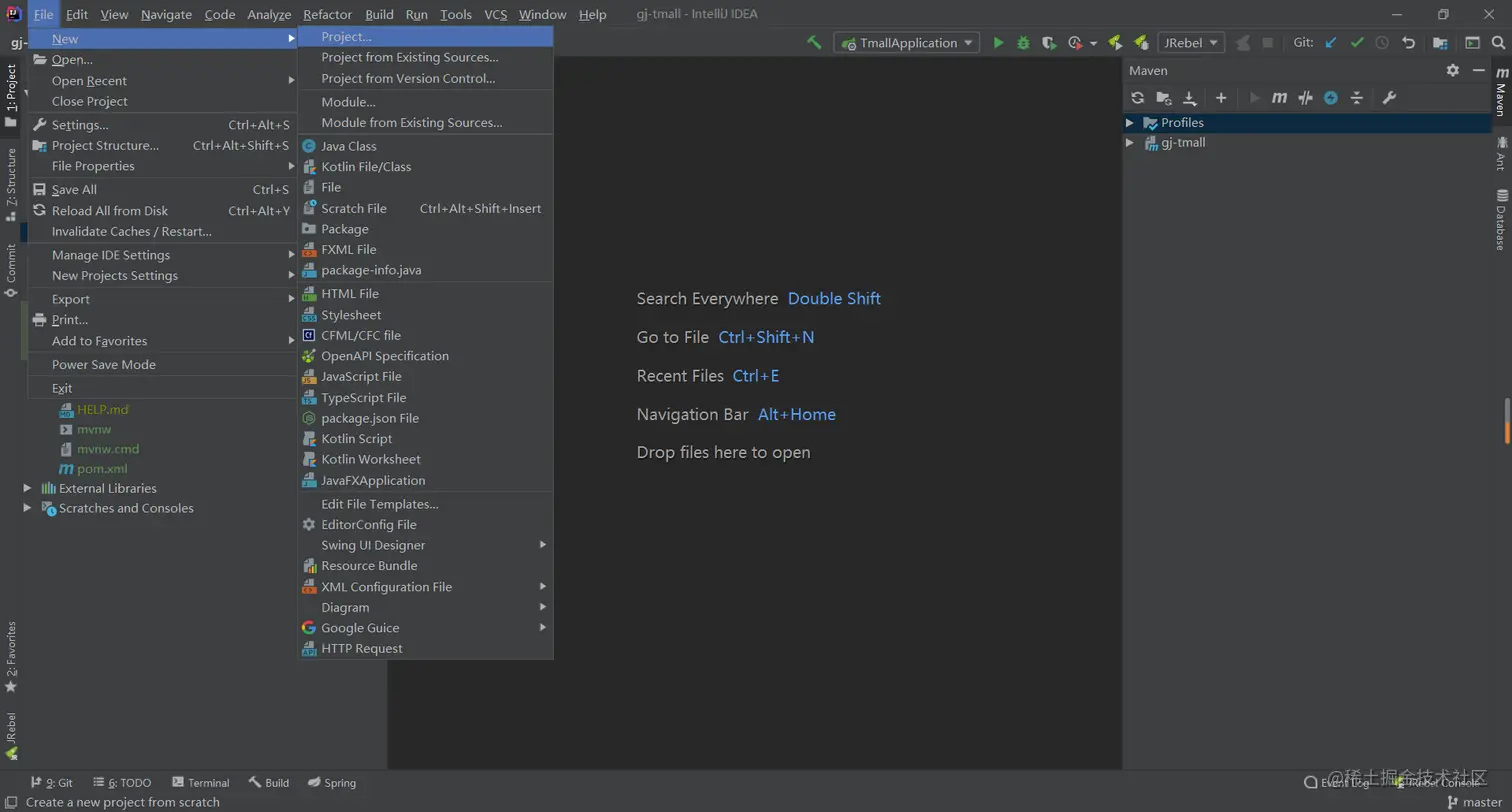Open the profiler dropdown arrow
The height and width of the screenshot is (812, 1512).
click(1093, 43)
